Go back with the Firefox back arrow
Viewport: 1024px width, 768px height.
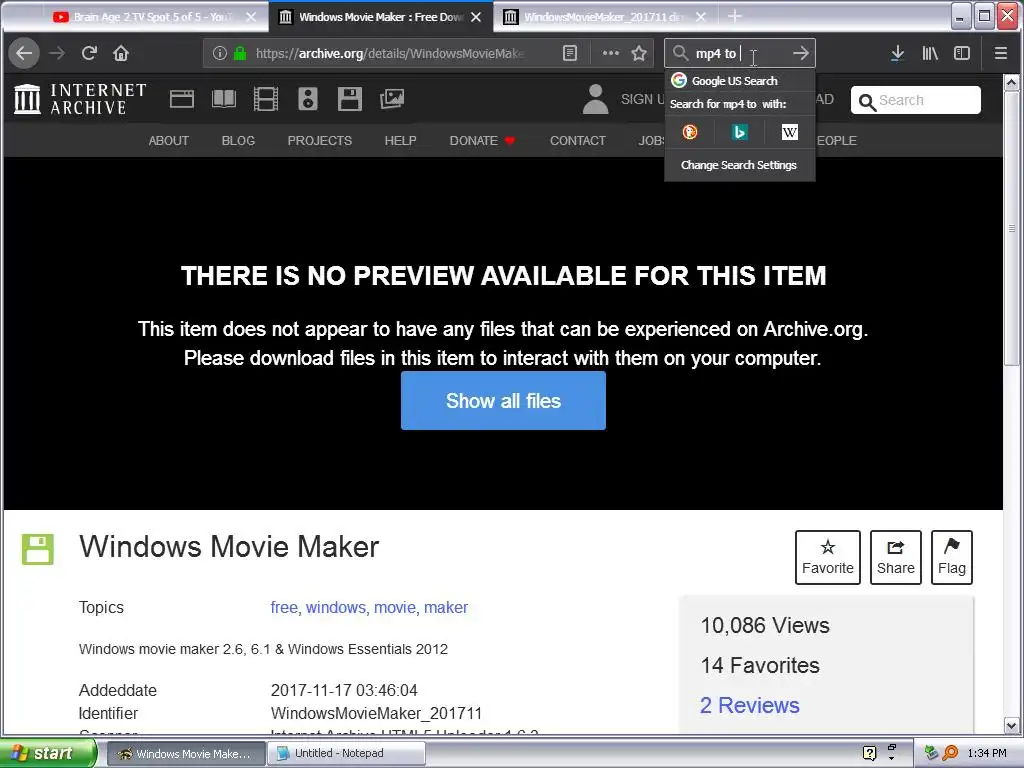pos(24,53)
